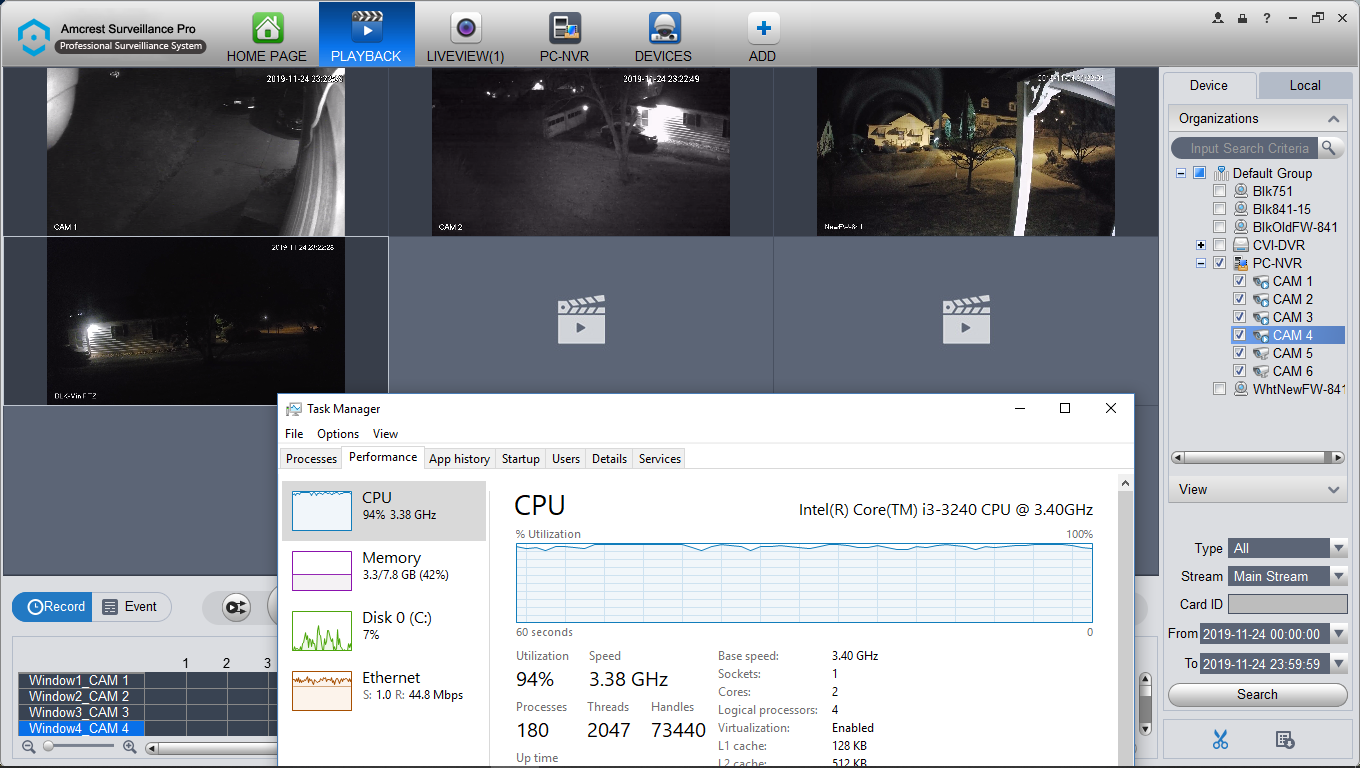Select the CAM 2 playback video window
The image size is (1360, 768).
[x=581, y=152]
